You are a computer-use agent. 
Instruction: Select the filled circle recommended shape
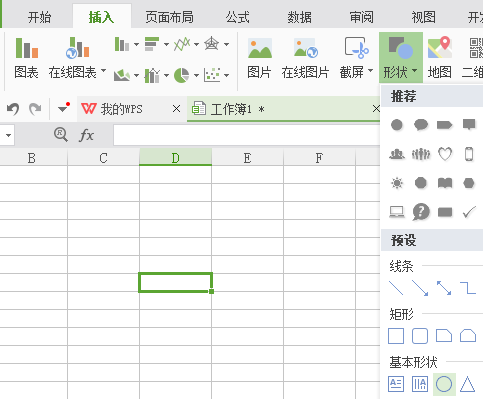(x=397, y=125)
